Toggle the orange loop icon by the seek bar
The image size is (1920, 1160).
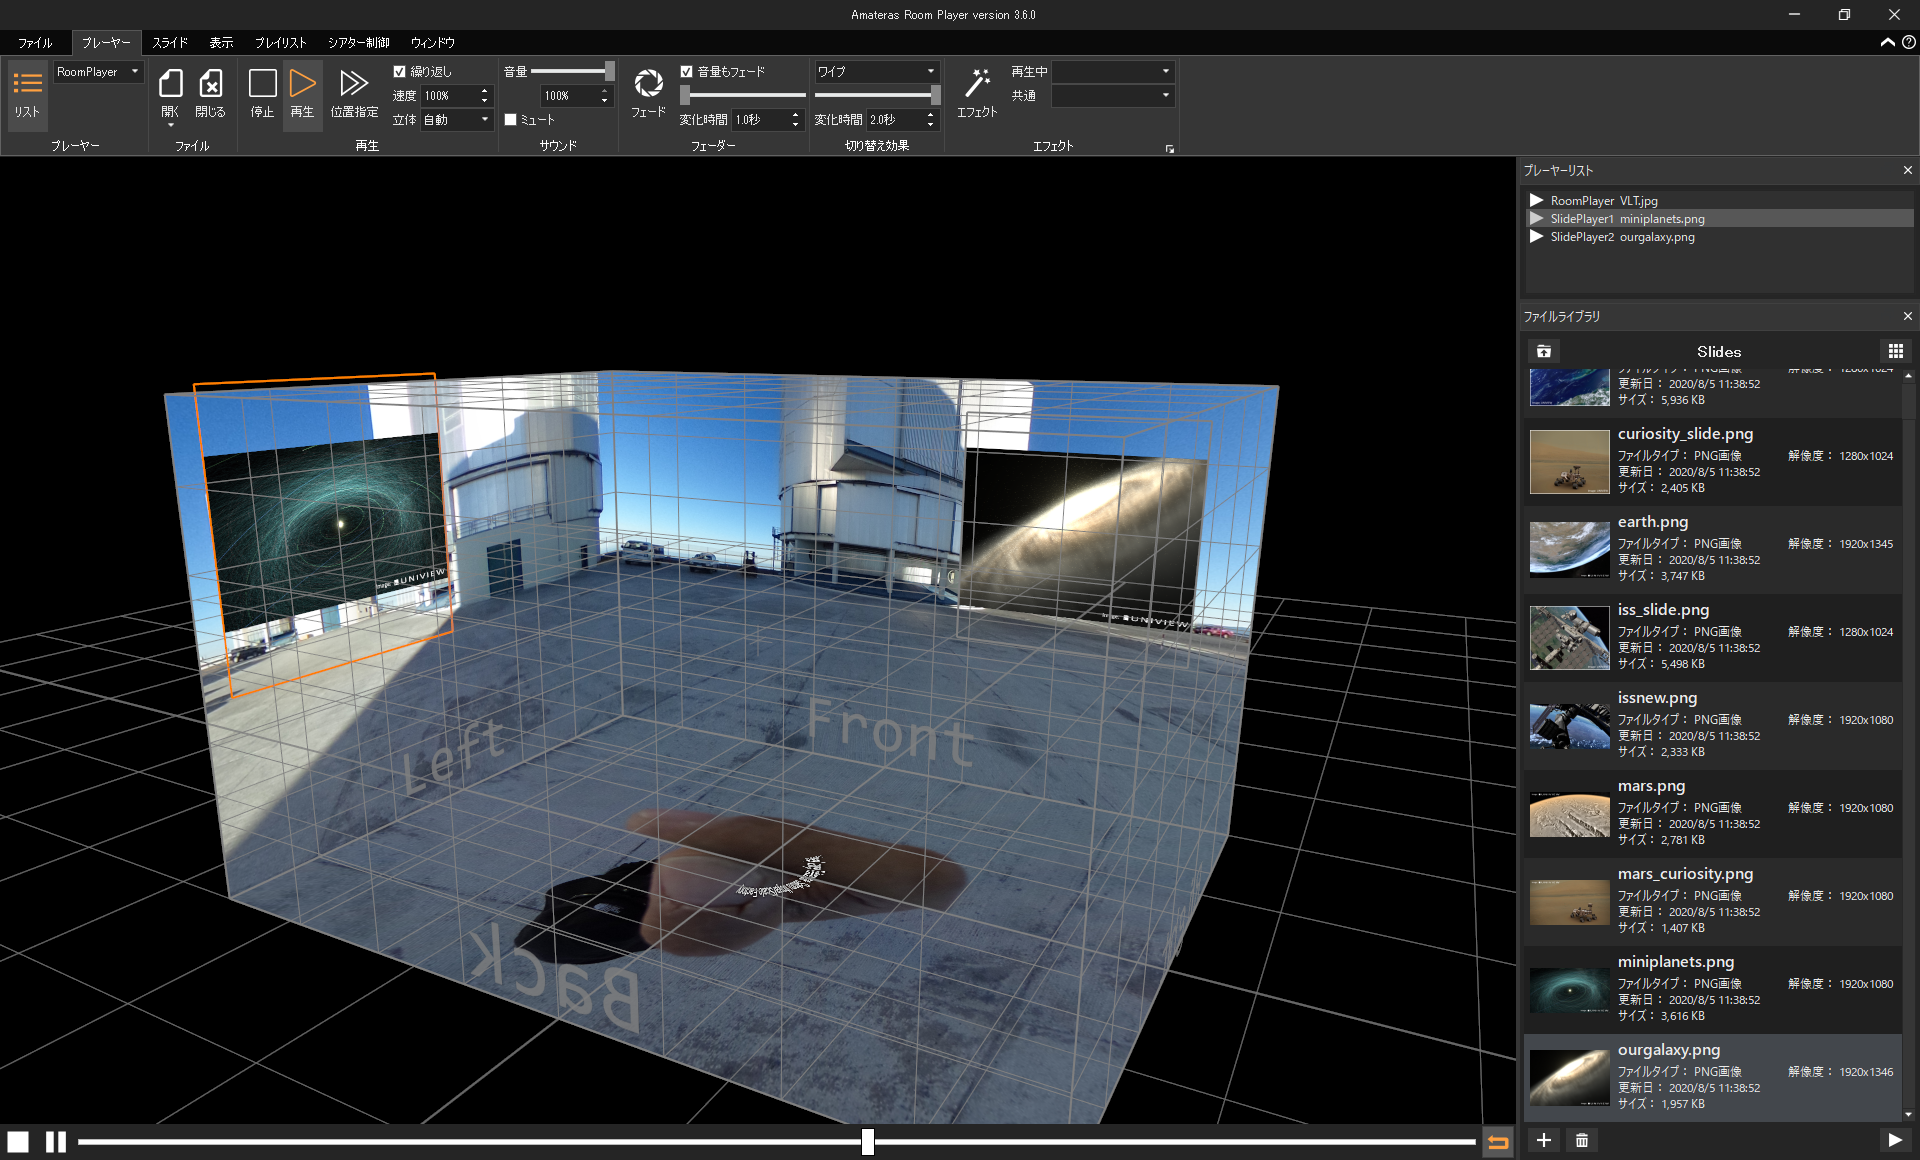[x=1498, y=1141]
